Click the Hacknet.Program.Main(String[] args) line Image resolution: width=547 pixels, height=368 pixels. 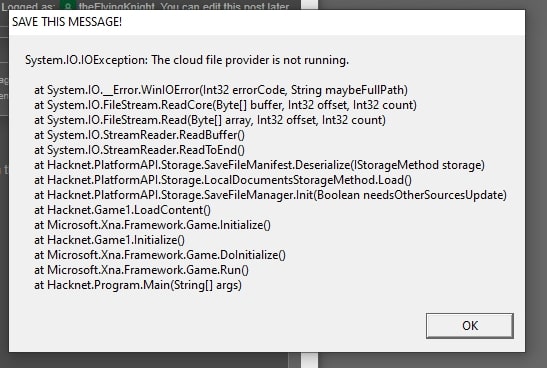[138, 285]
